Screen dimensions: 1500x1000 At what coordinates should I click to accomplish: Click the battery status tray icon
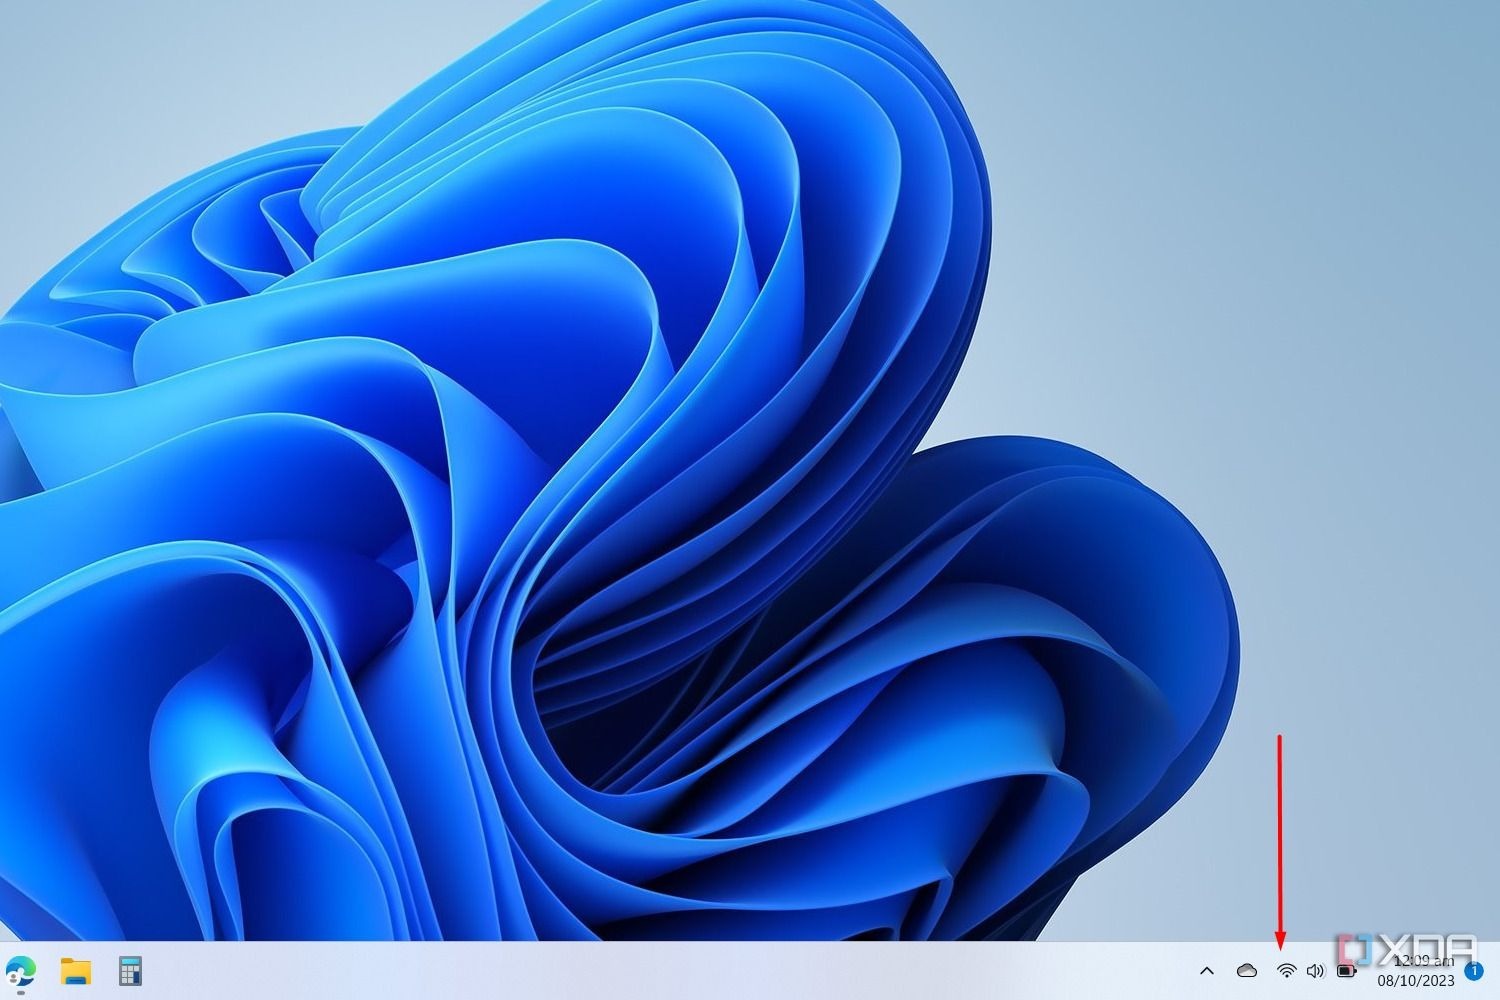pyautogui.click(x=1347, y=970)
